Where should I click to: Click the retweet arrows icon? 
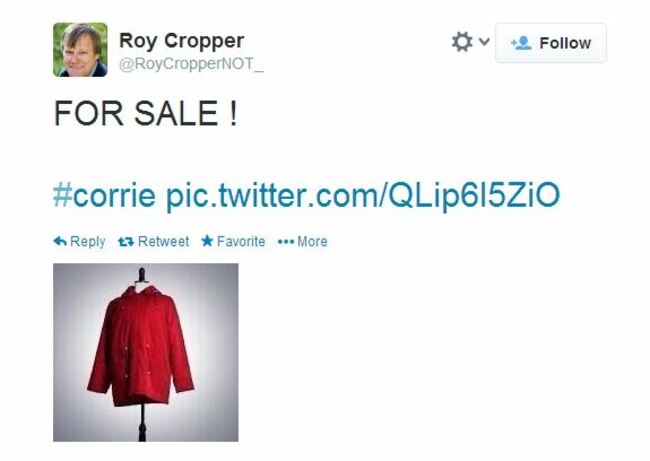[126, 242]
